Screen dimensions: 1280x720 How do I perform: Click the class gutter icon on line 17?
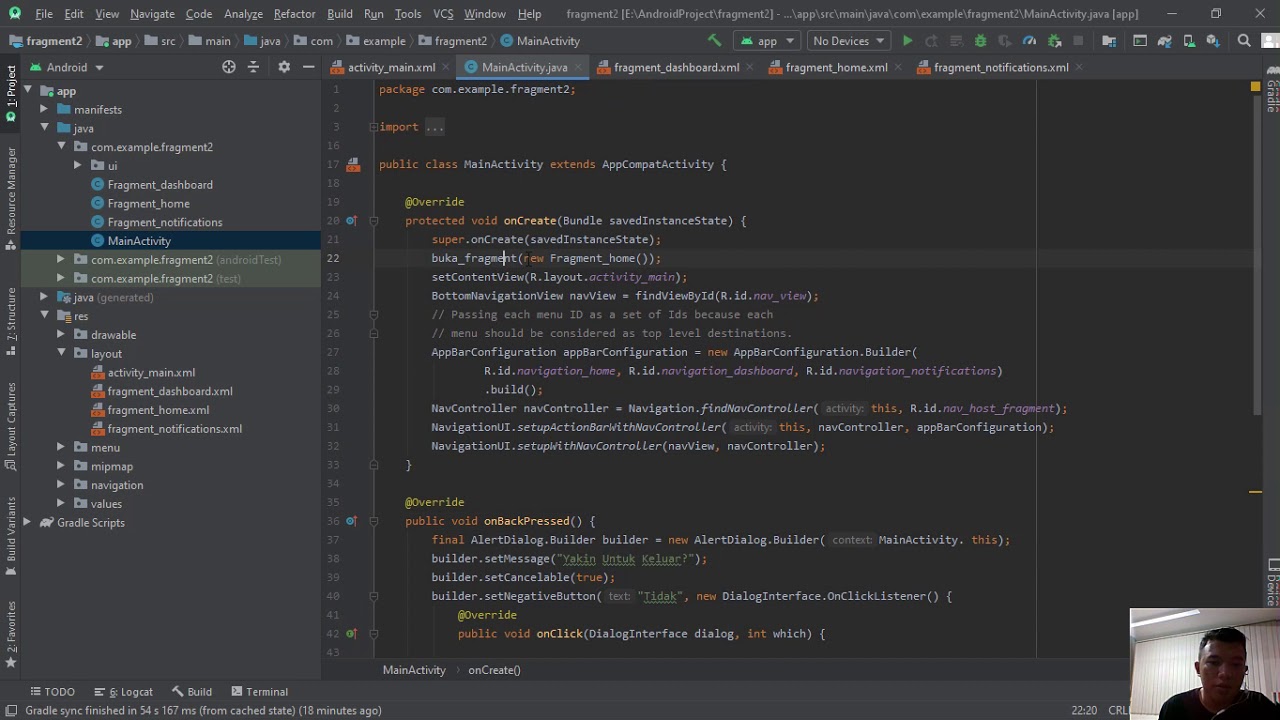tap(353, 165)
